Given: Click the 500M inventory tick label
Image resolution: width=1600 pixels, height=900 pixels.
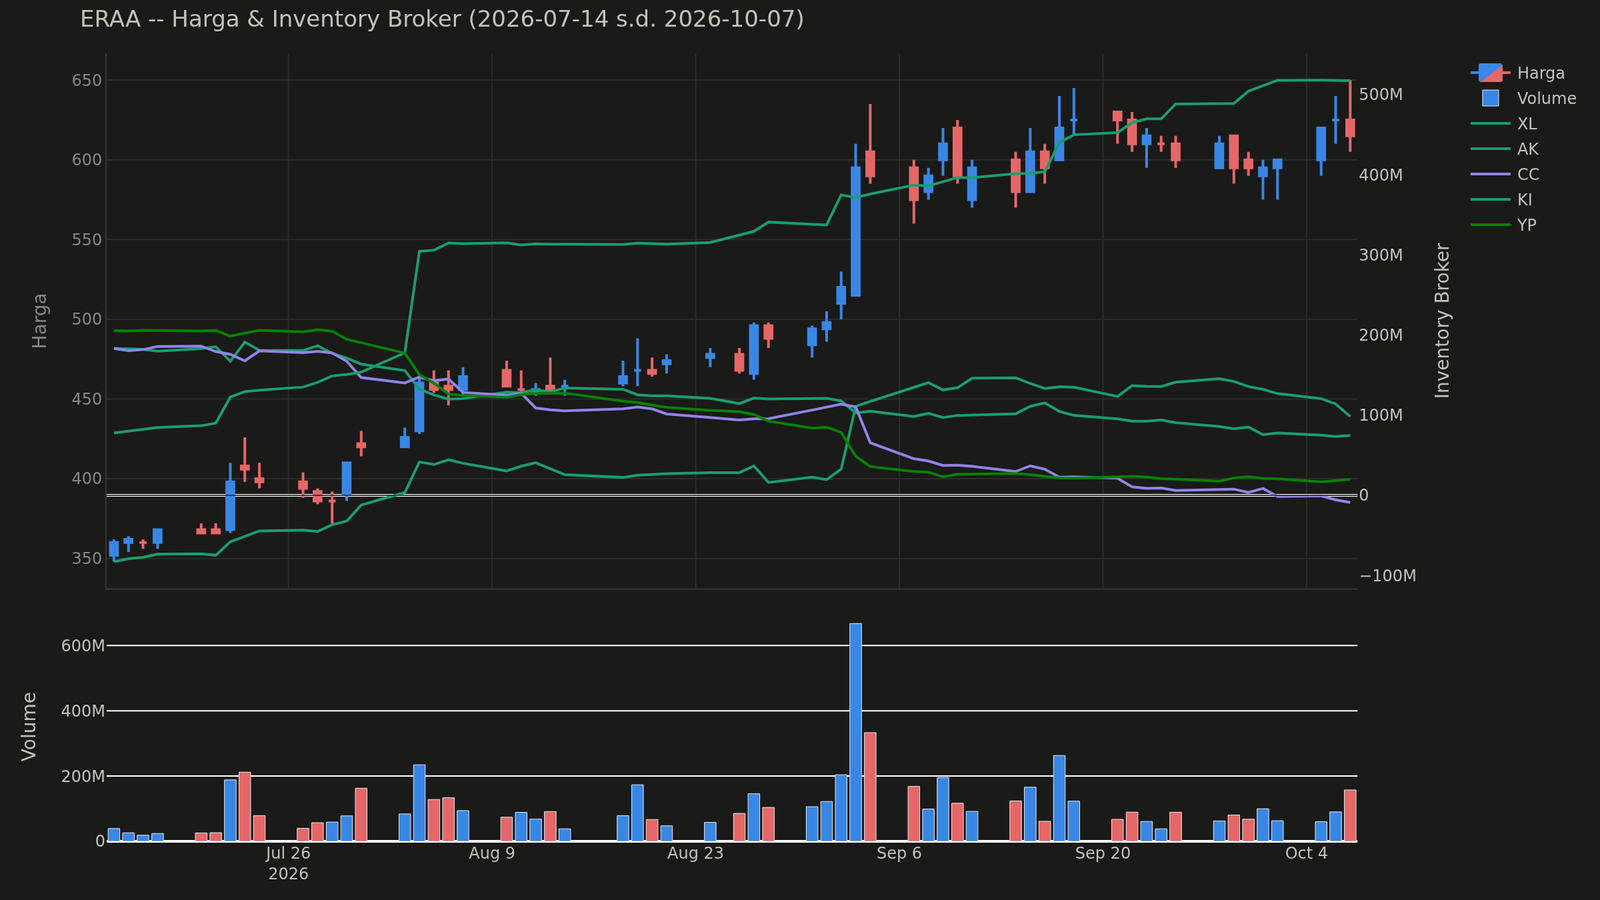Looking at the screenshot, I should pos(1382,94).
